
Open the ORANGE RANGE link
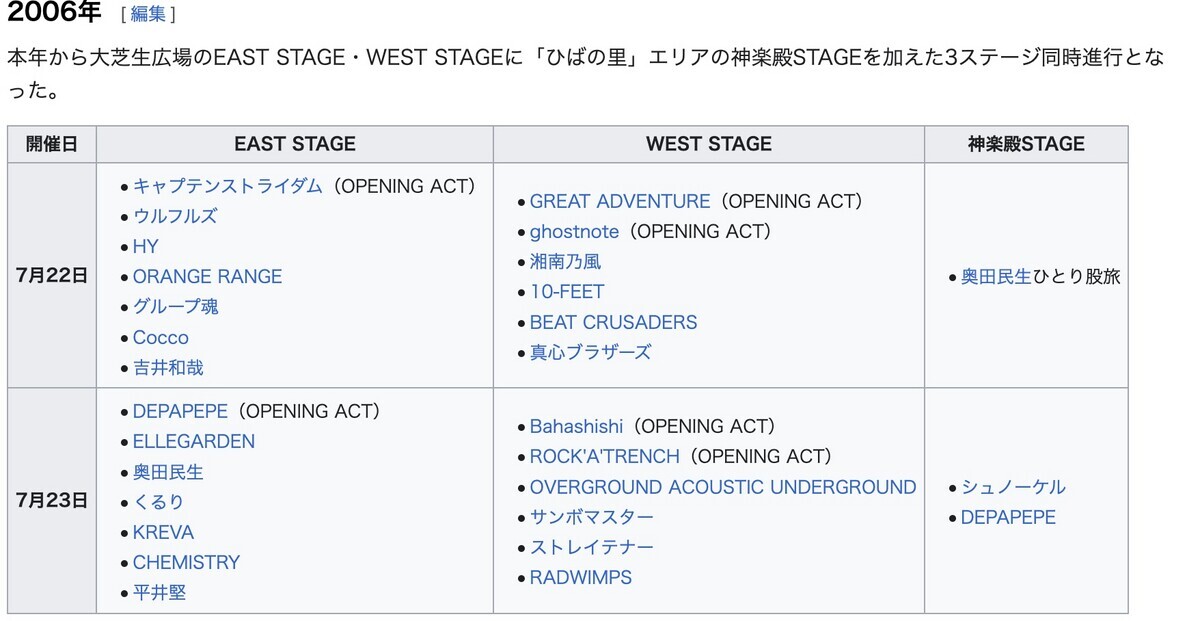pos(207,277)
